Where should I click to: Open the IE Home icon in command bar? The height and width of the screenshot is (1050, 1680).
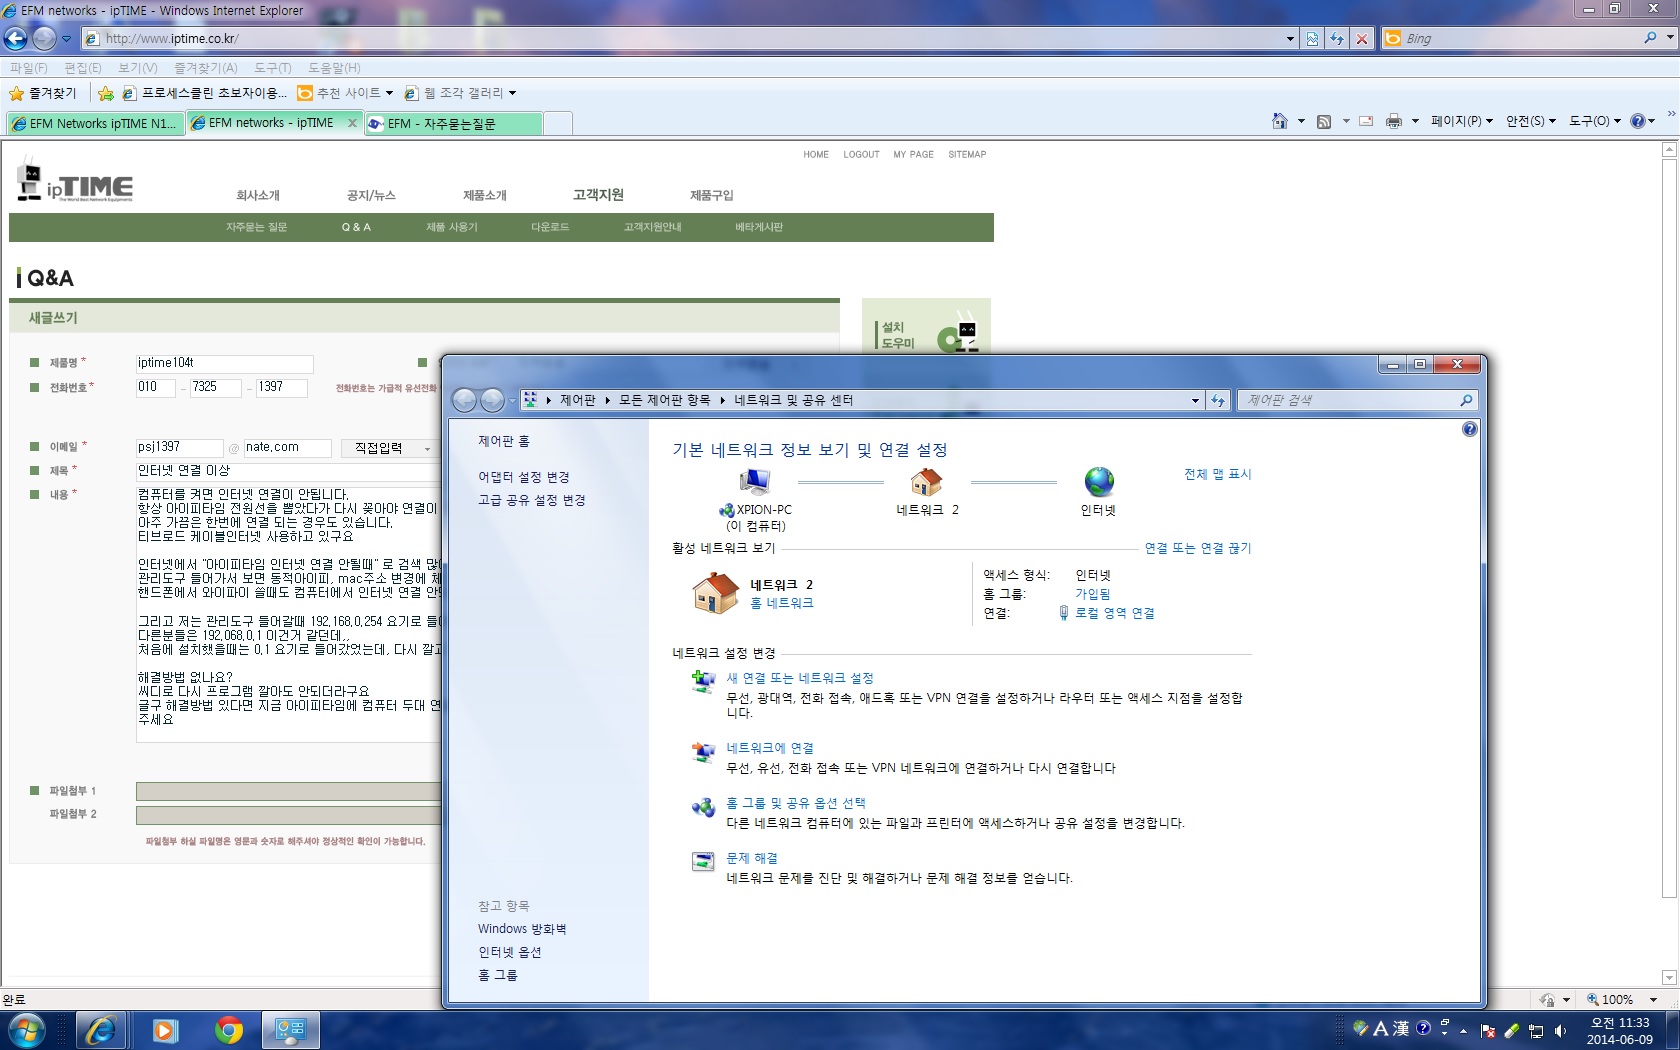[x=1280, y=121]
